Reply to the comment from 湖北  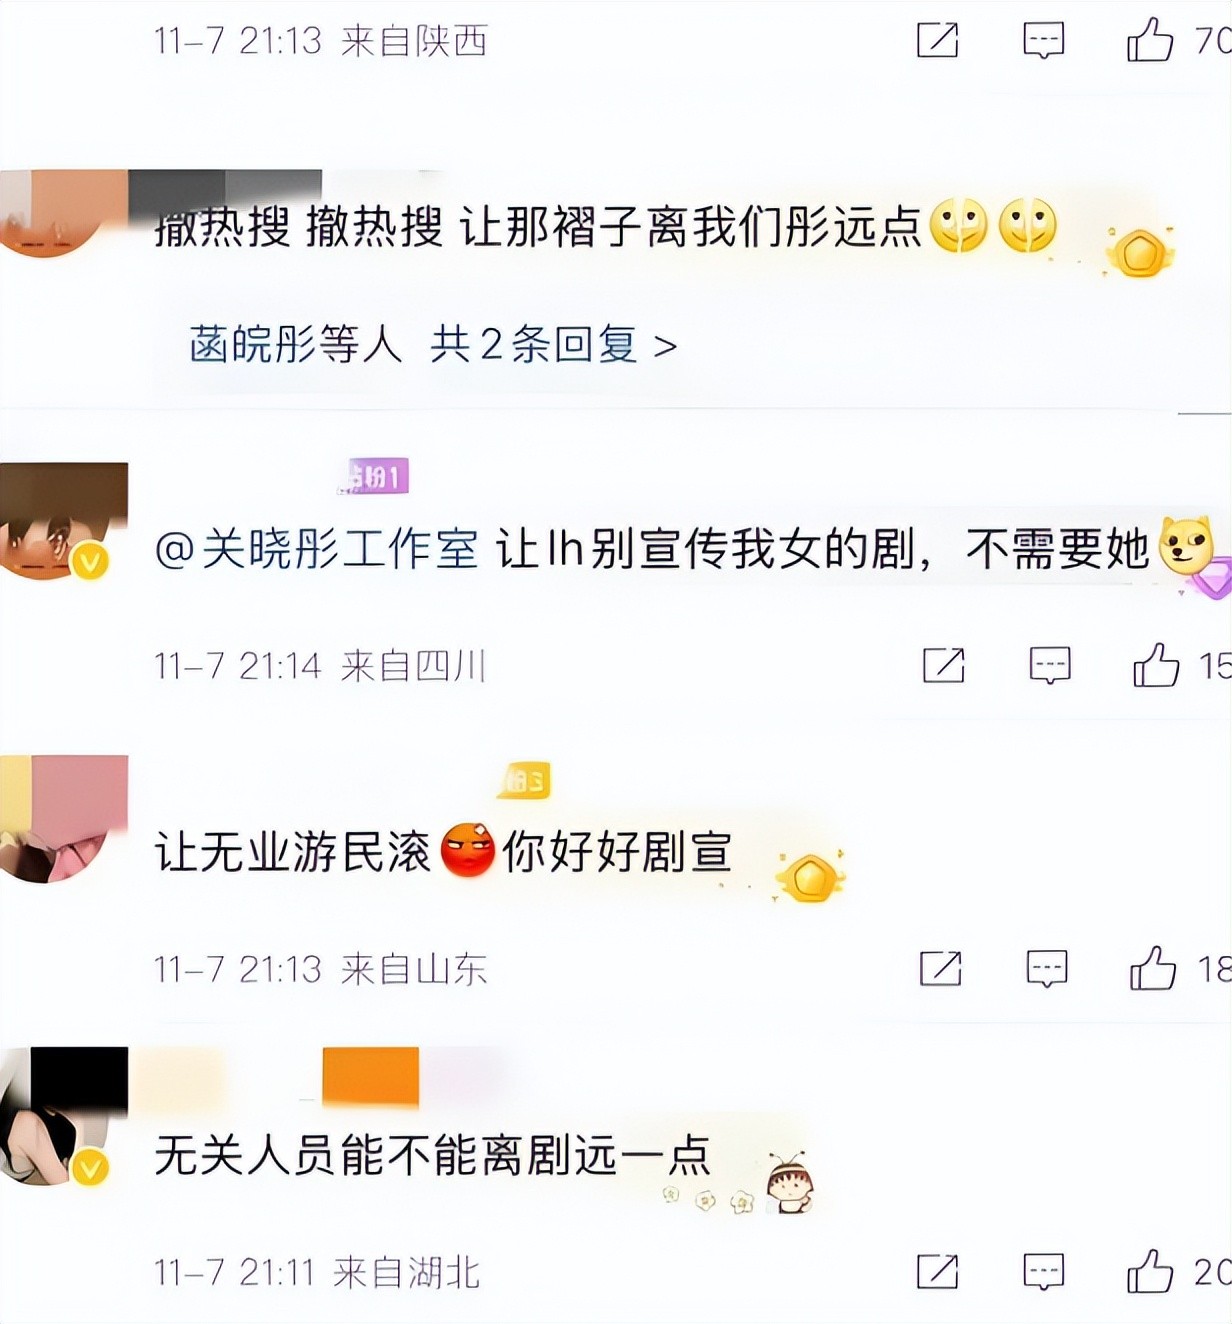click(x=1044, y=1271)
